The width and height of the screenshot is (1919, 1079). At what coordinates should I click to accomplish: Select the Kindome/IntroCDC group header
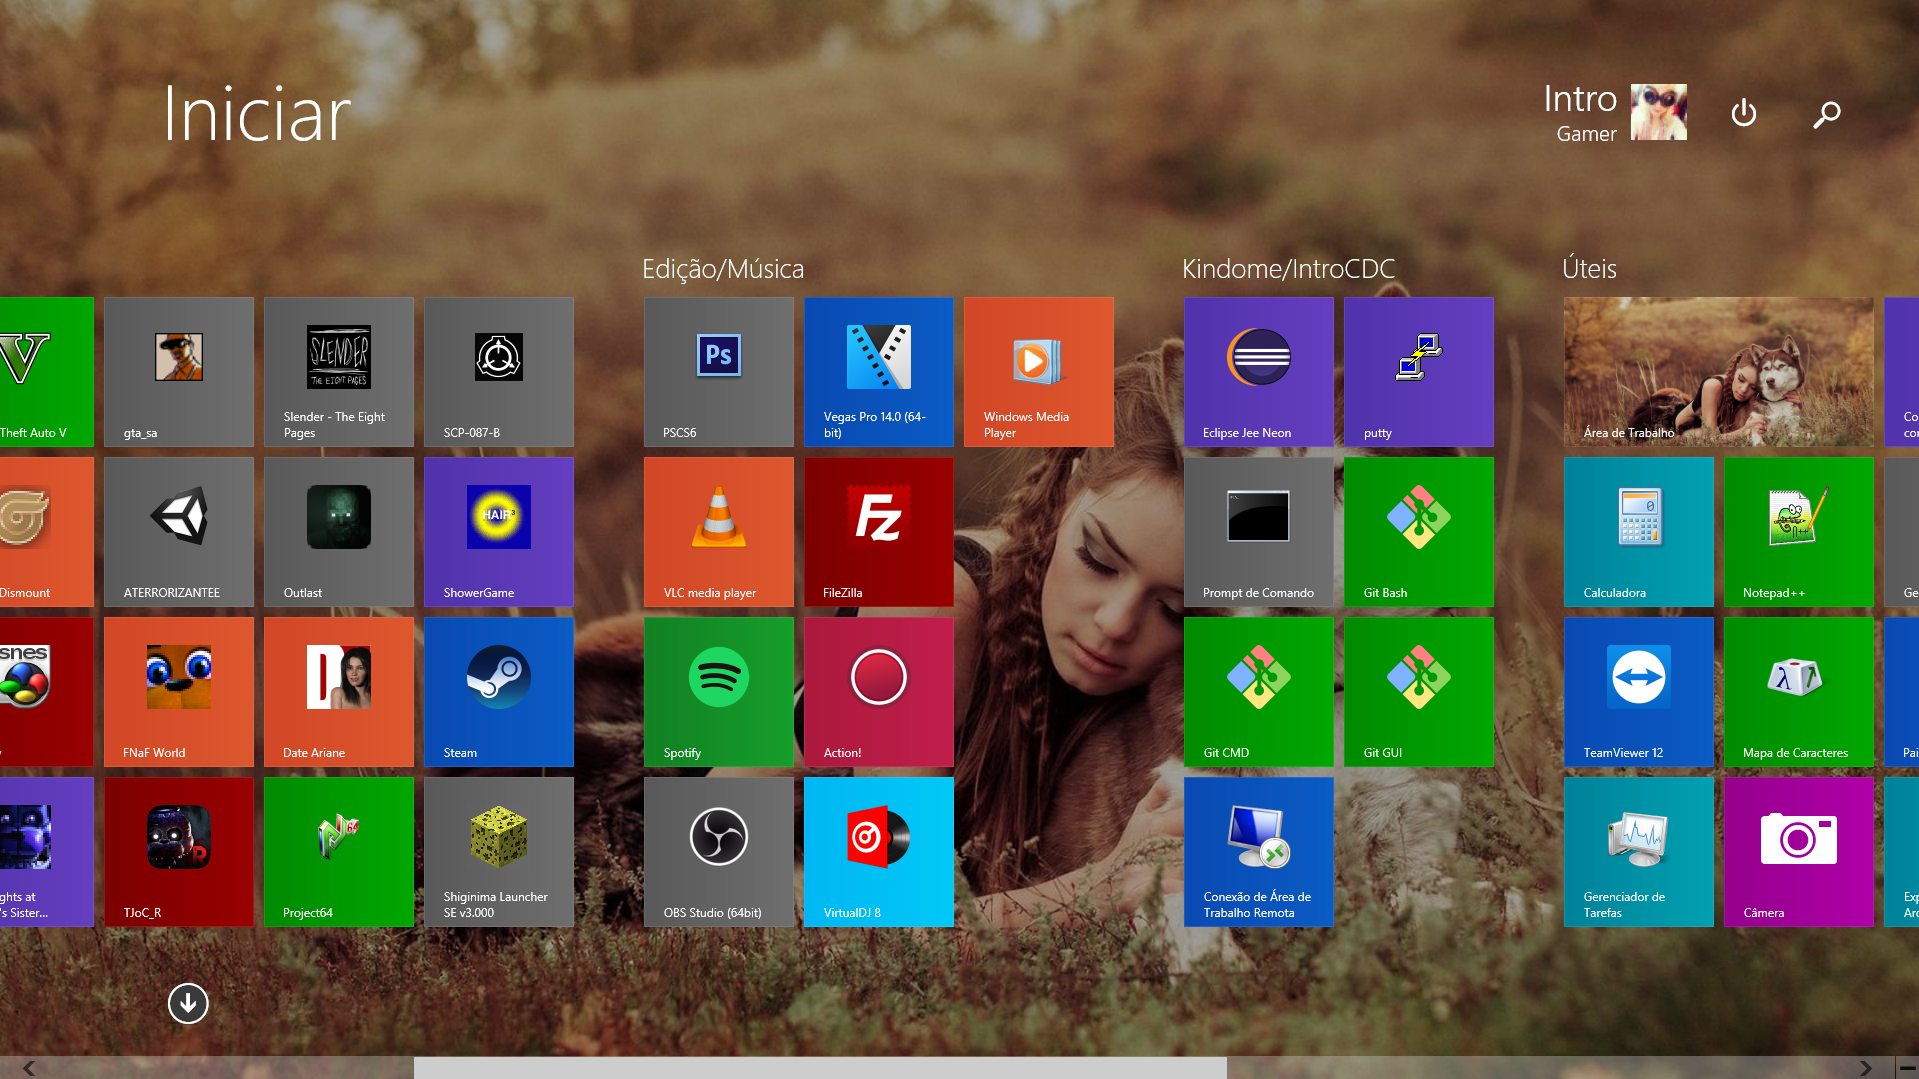[x=1289, y=269]
